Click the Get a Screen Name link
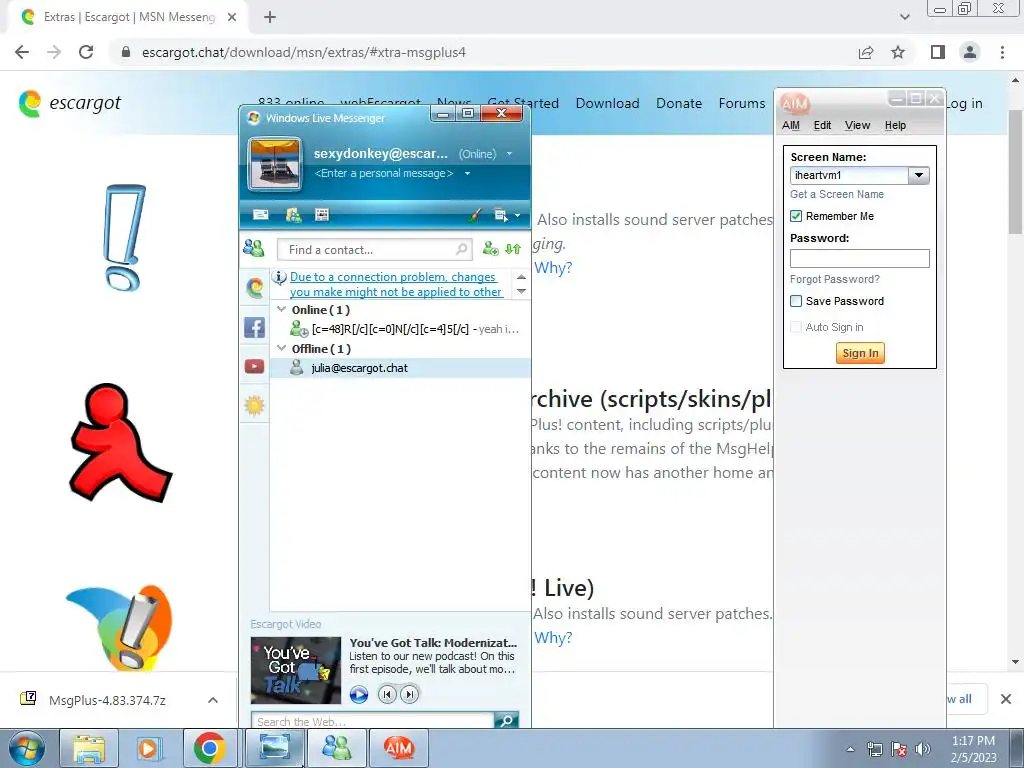The width and height of the screenshot is (1024, 768). pos(837,195)
